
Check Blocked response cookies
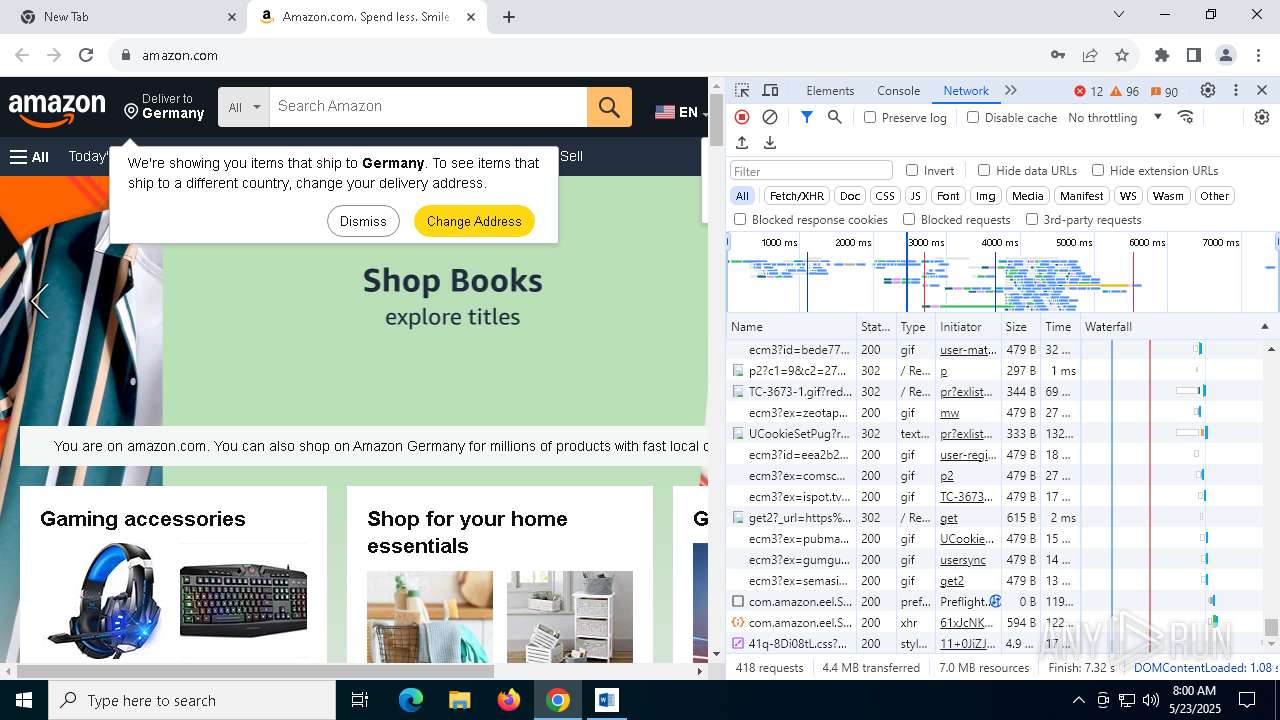[x=740, y=219]
